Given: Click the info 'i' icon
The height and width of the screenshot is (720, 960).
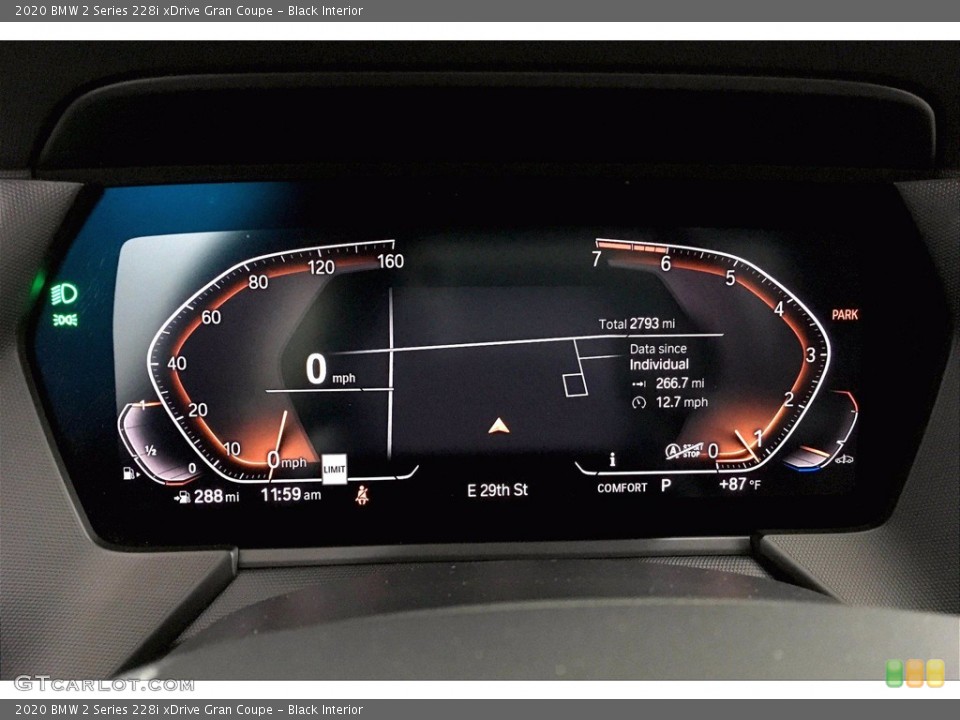Looking at the screenshot, I should coord(612,459).
